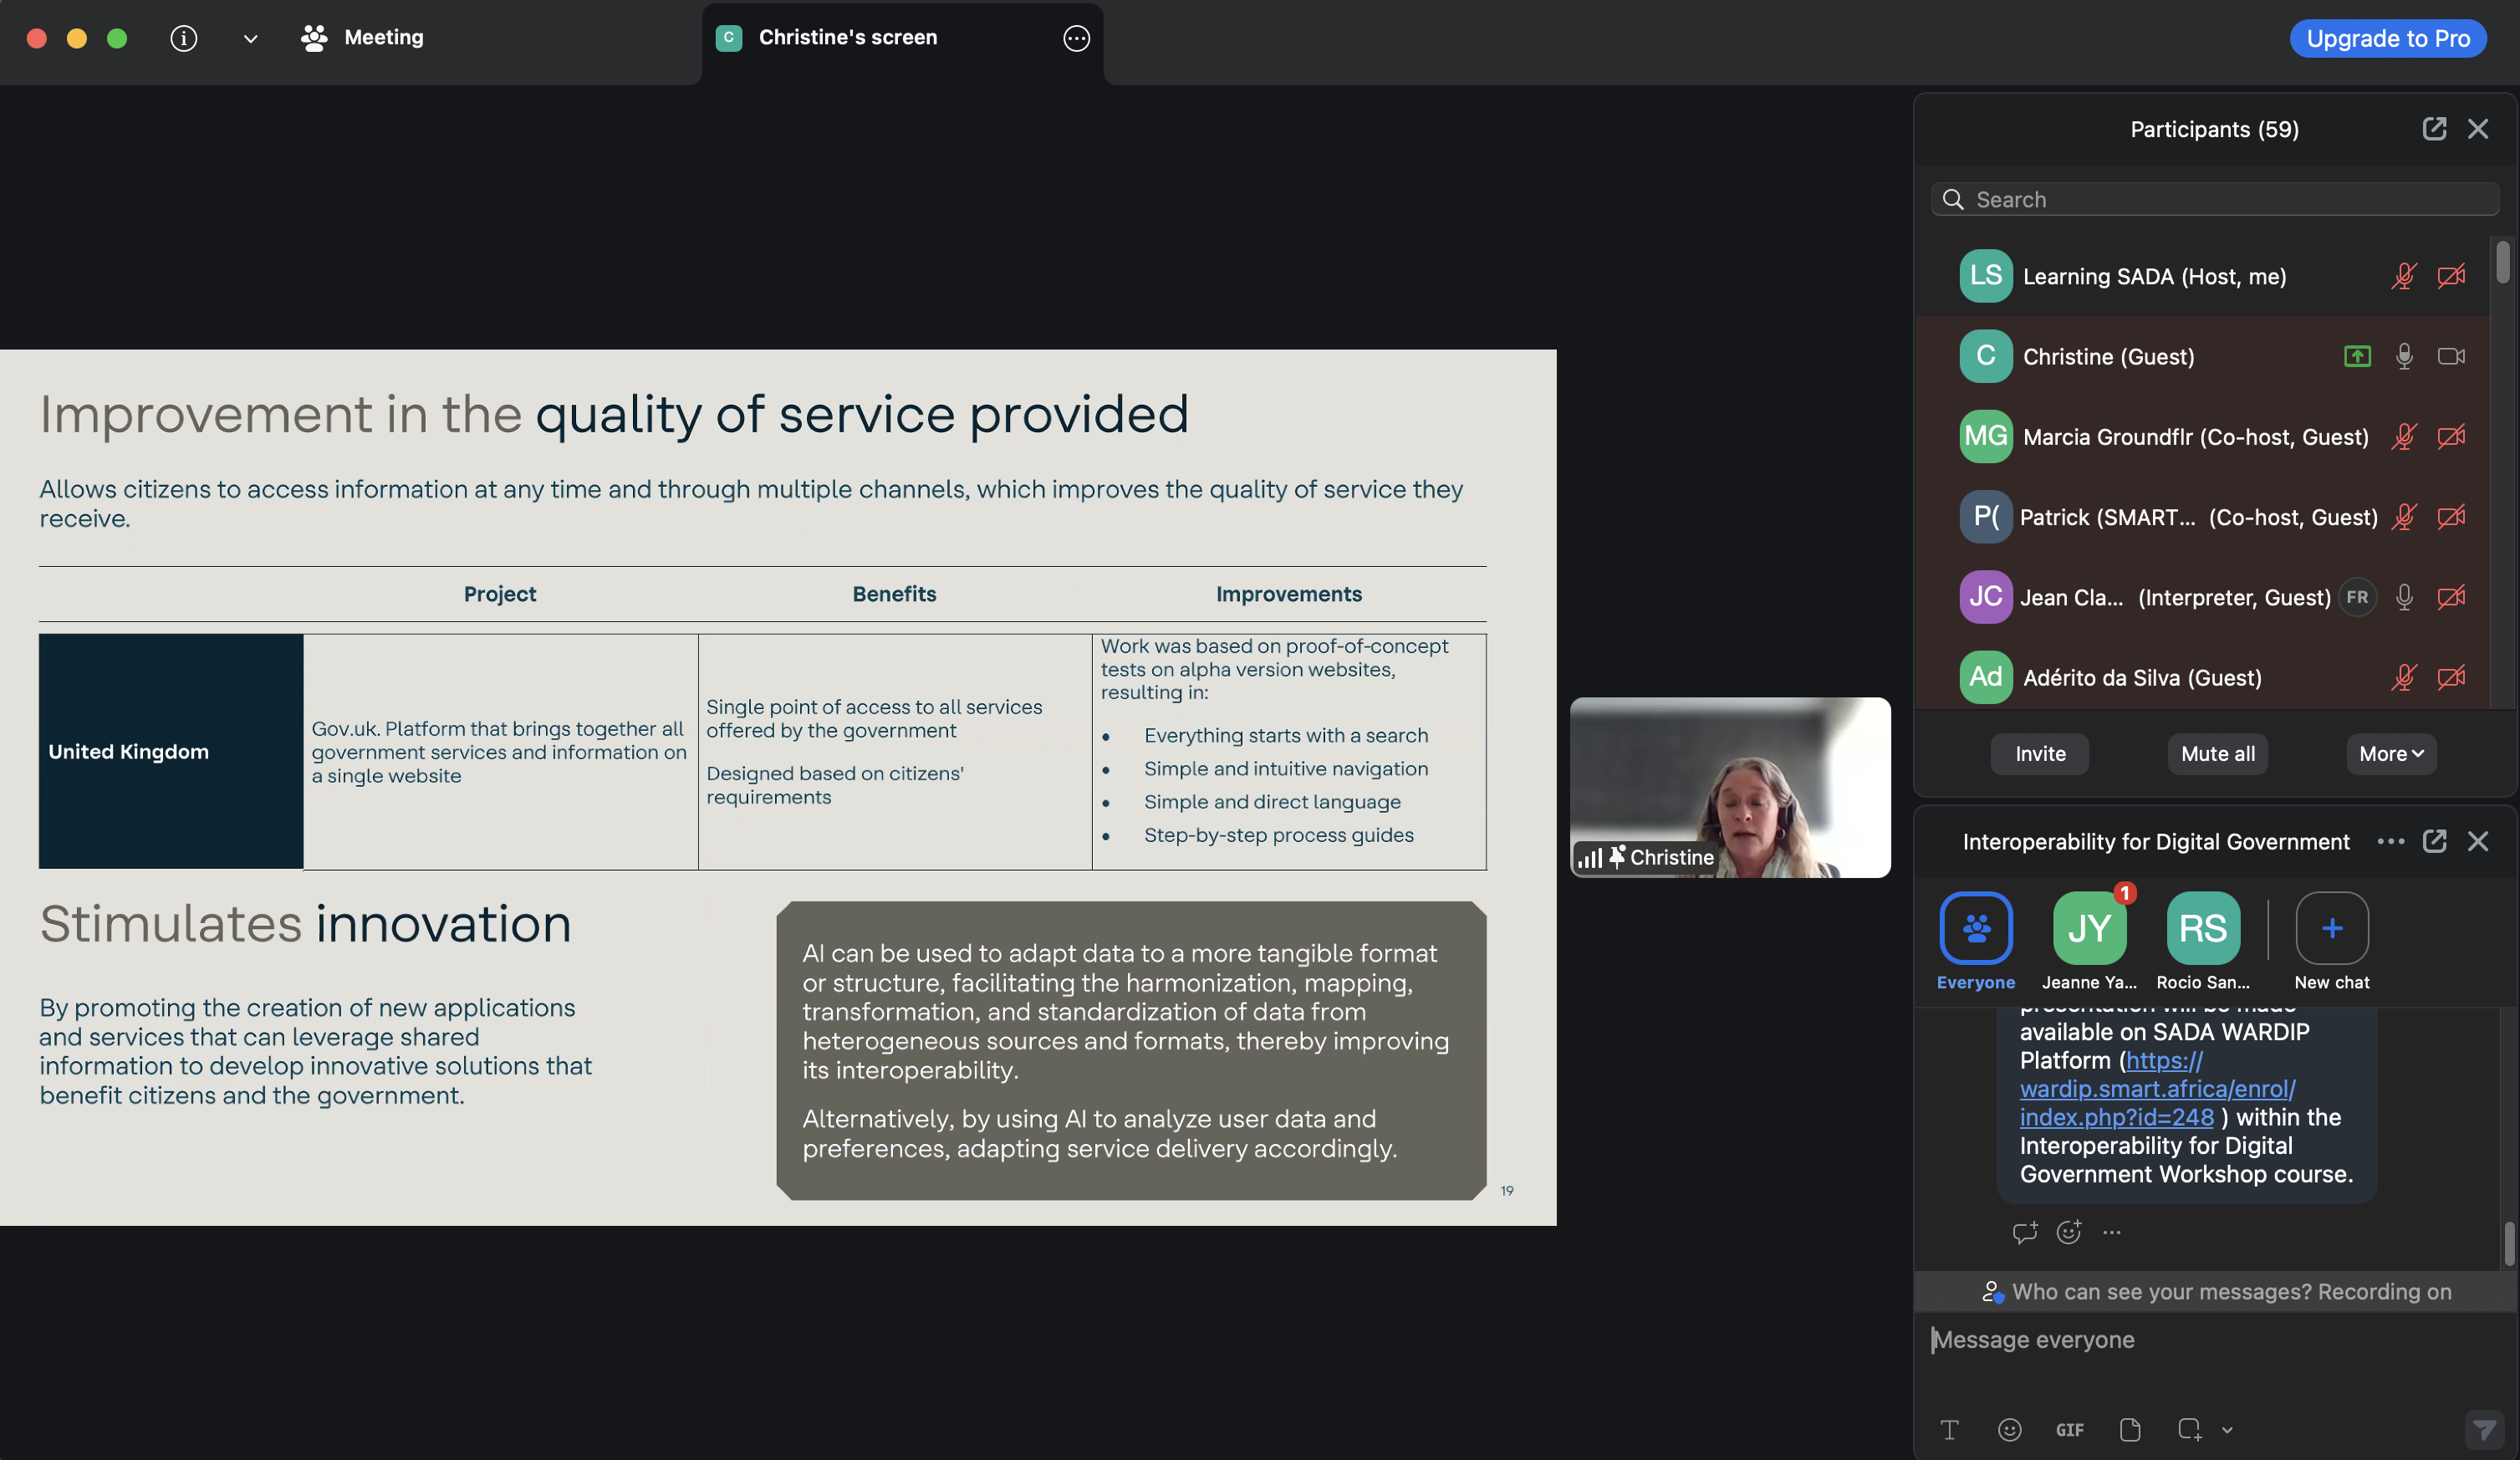2520x1460 pixels.
Task: Open text formatting options in chat
Action: coord(1949,1430)
